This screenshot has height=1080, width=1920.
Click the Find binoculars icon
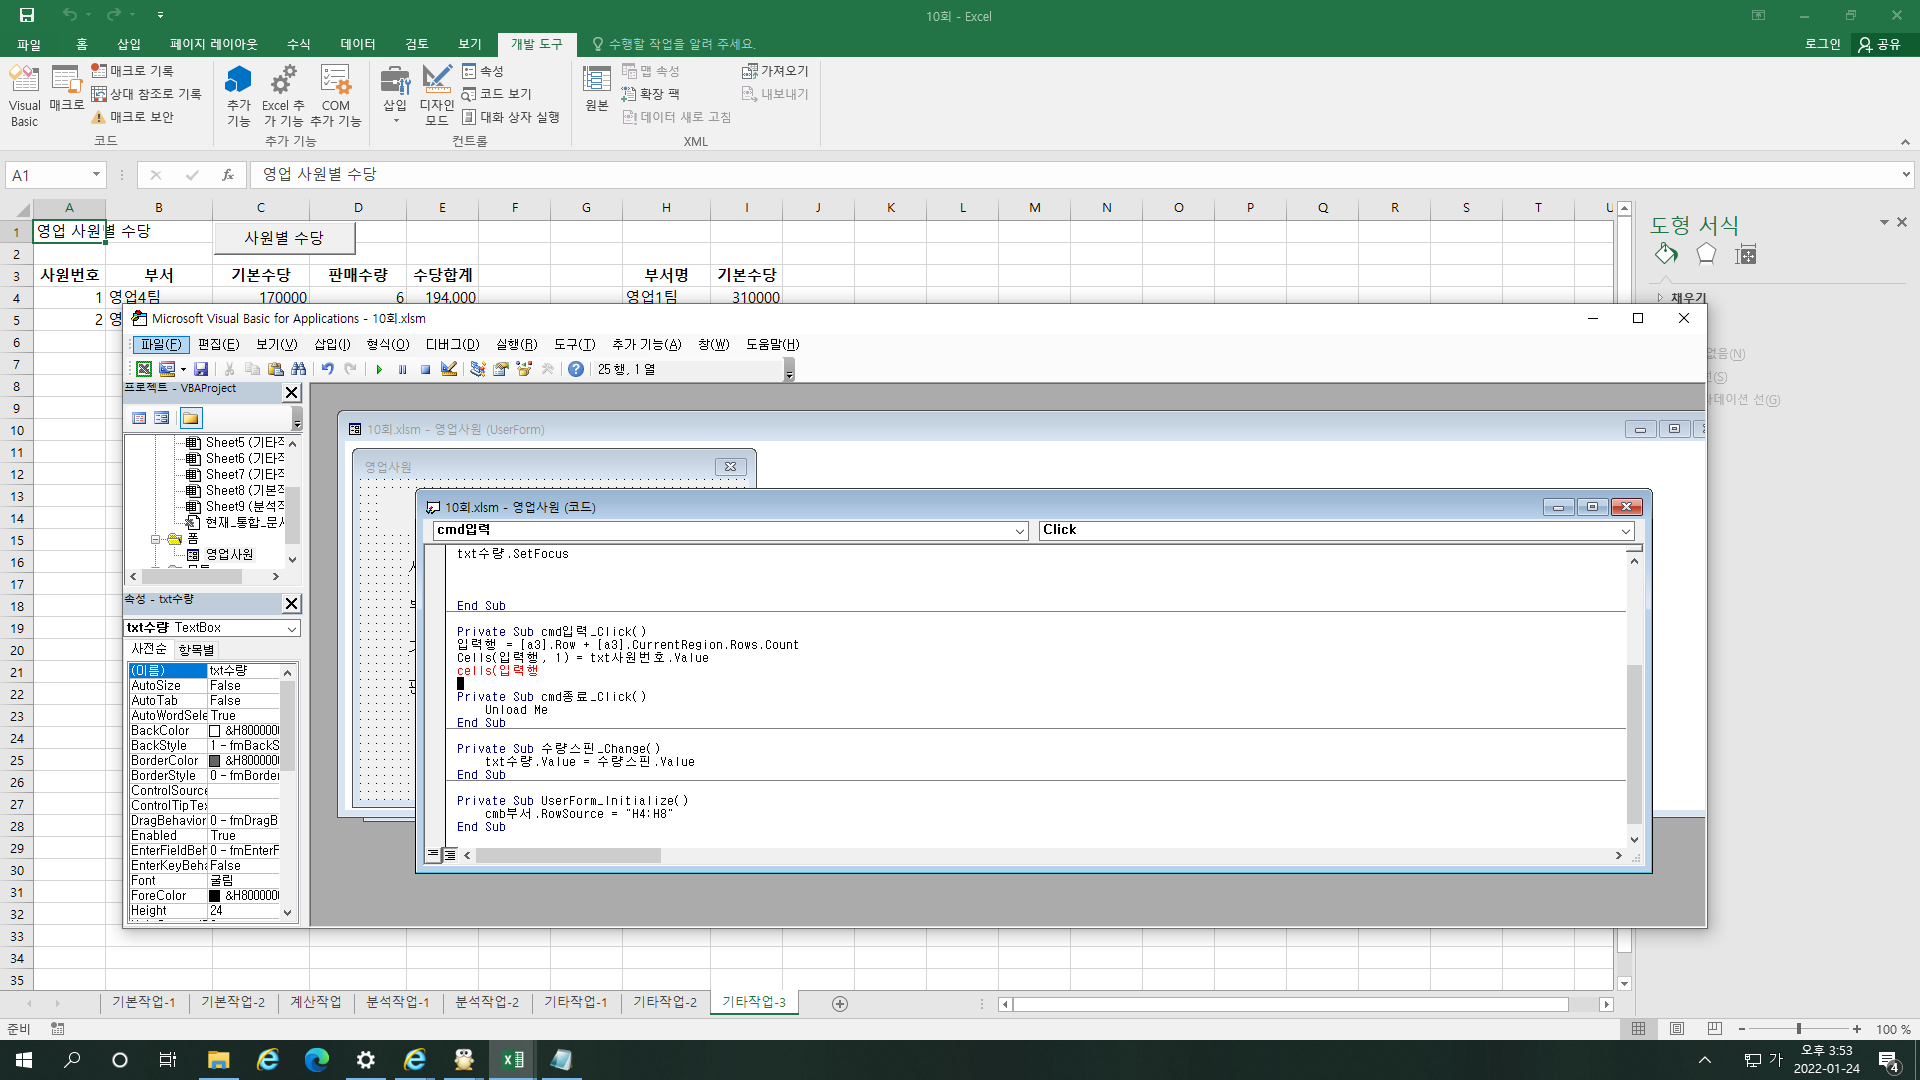point(299,369)
